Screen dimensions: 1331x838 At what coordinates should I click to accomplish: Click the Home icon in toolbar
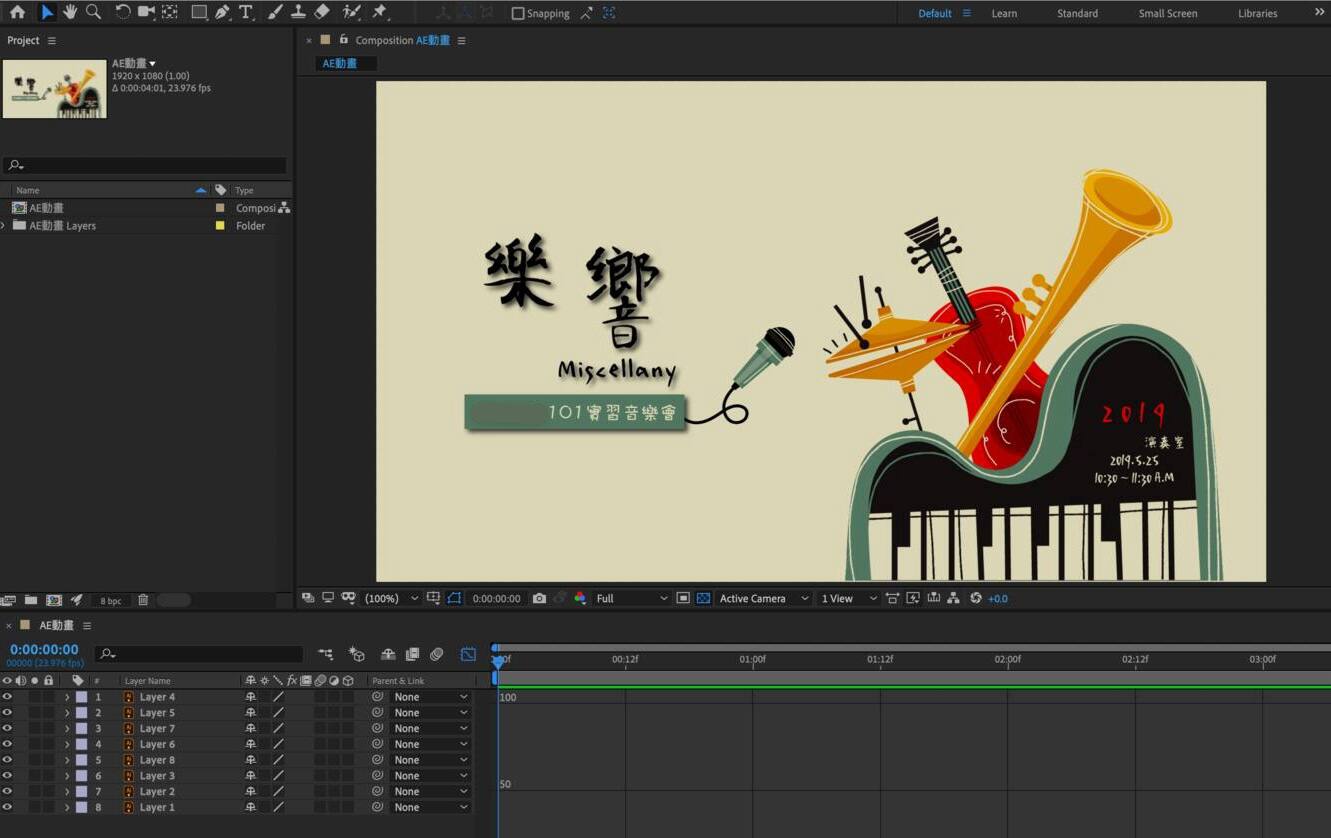[x=17, y=12]
